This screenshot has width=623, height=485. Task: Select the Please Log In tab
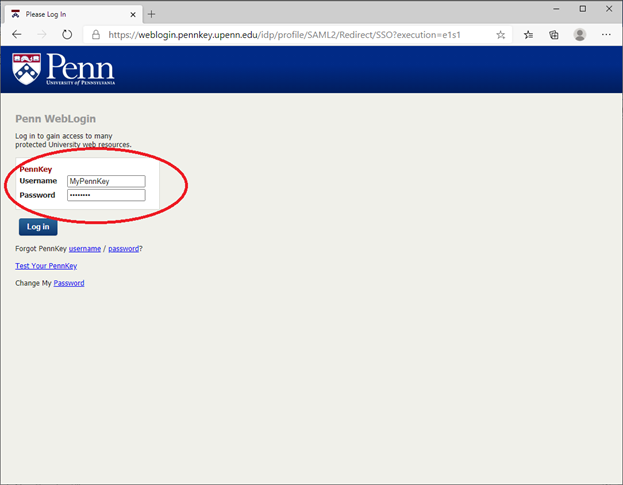[73, 14]
